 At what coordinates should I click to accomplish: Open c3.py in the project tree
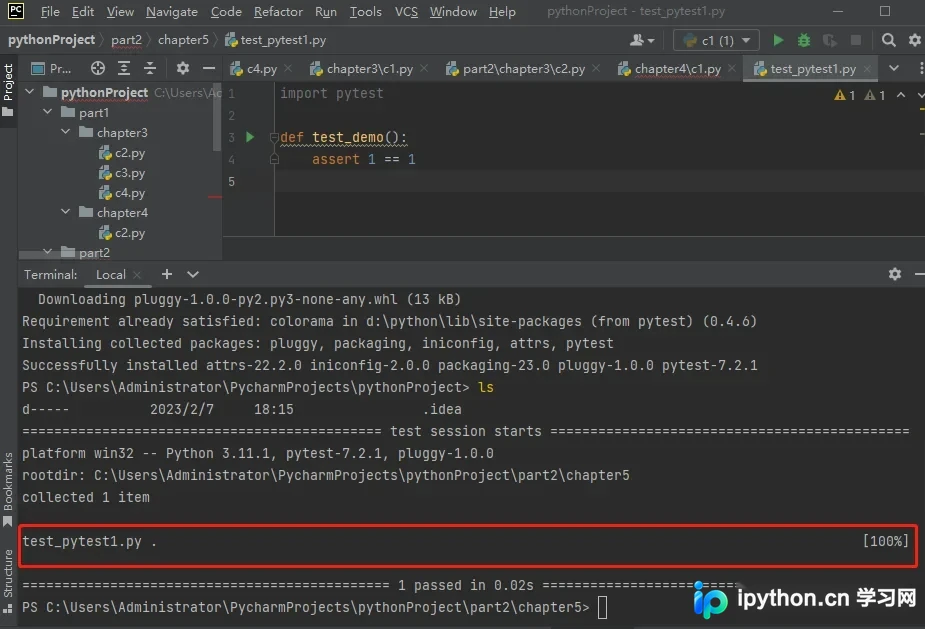tap(122, 173)
